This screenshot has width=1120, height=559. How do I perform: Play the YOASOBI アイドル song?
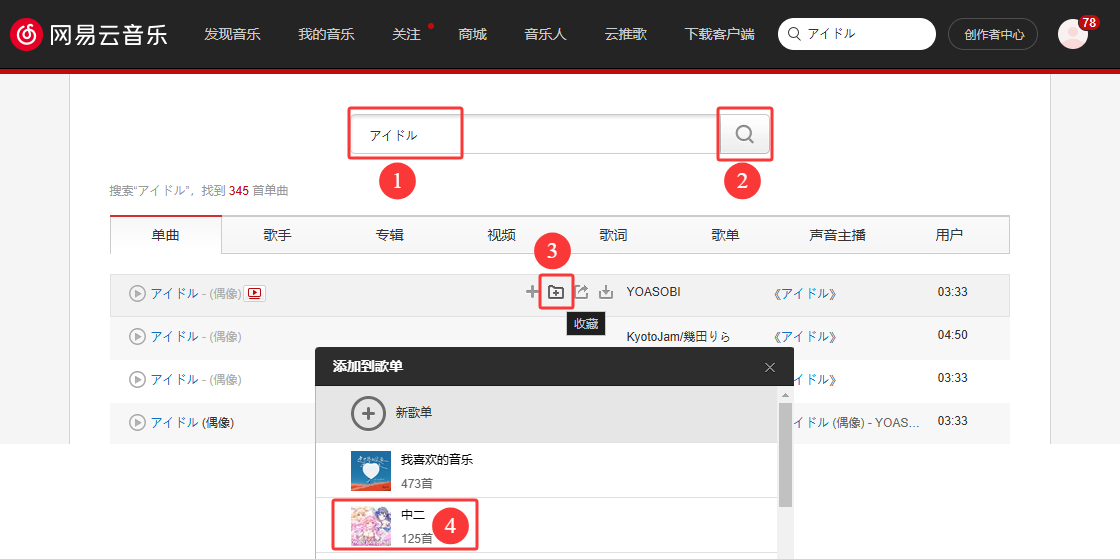(137, 293)
